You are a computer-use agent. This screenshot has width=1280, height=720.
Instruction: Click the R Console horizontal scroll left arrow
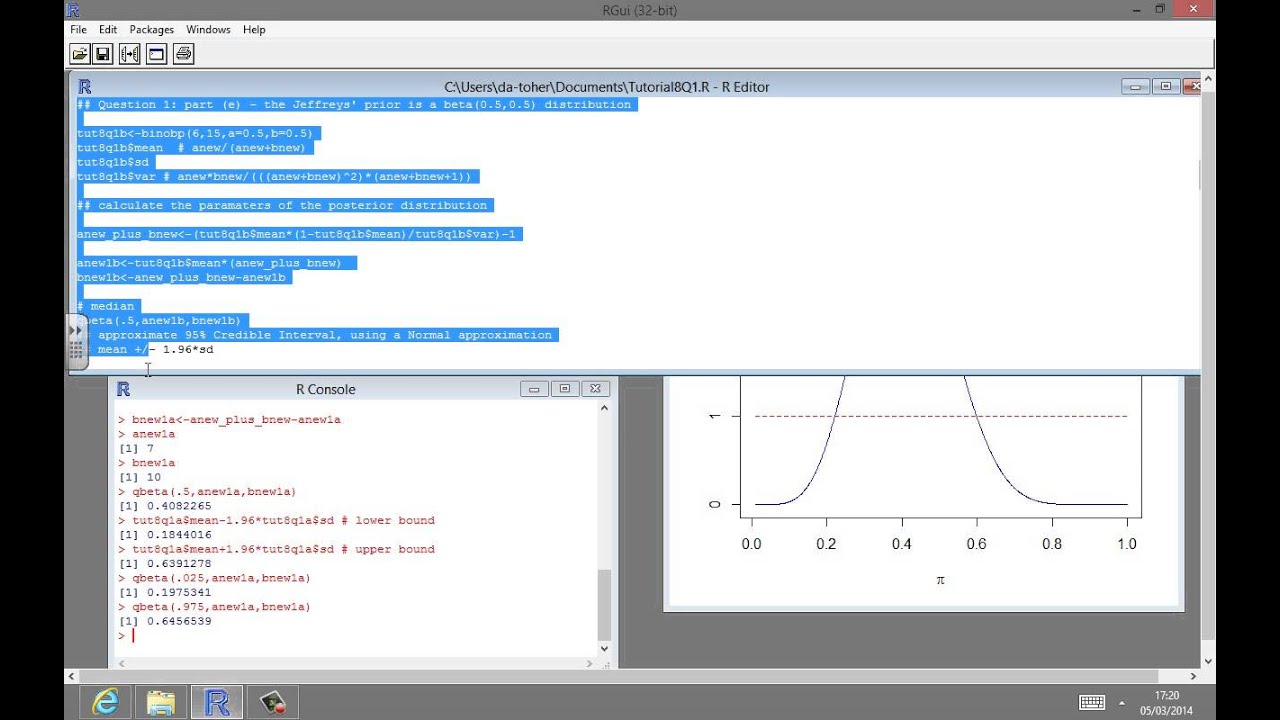coord(120,663)
